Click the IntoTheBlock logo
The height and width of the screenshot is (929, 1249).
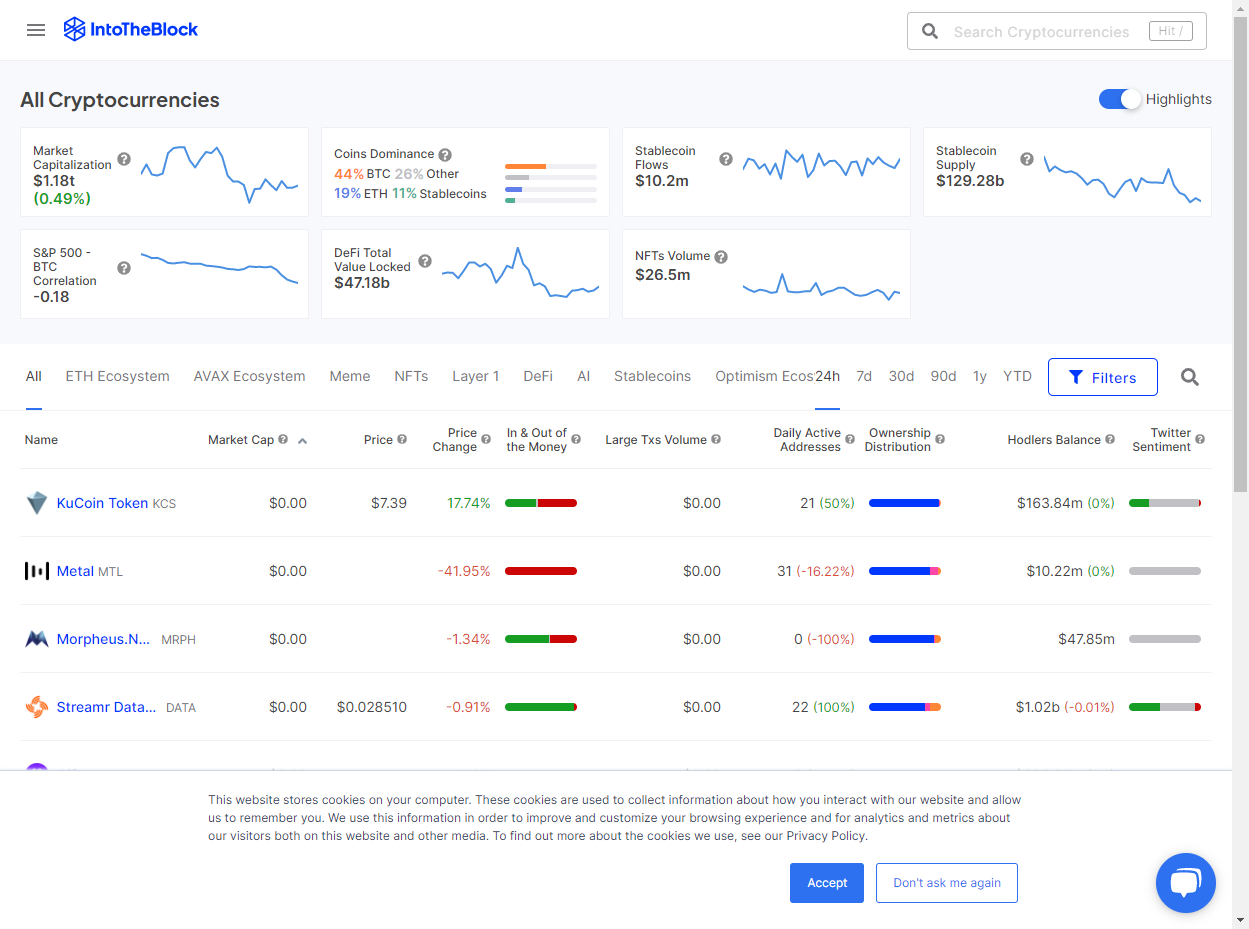(131, 30)
